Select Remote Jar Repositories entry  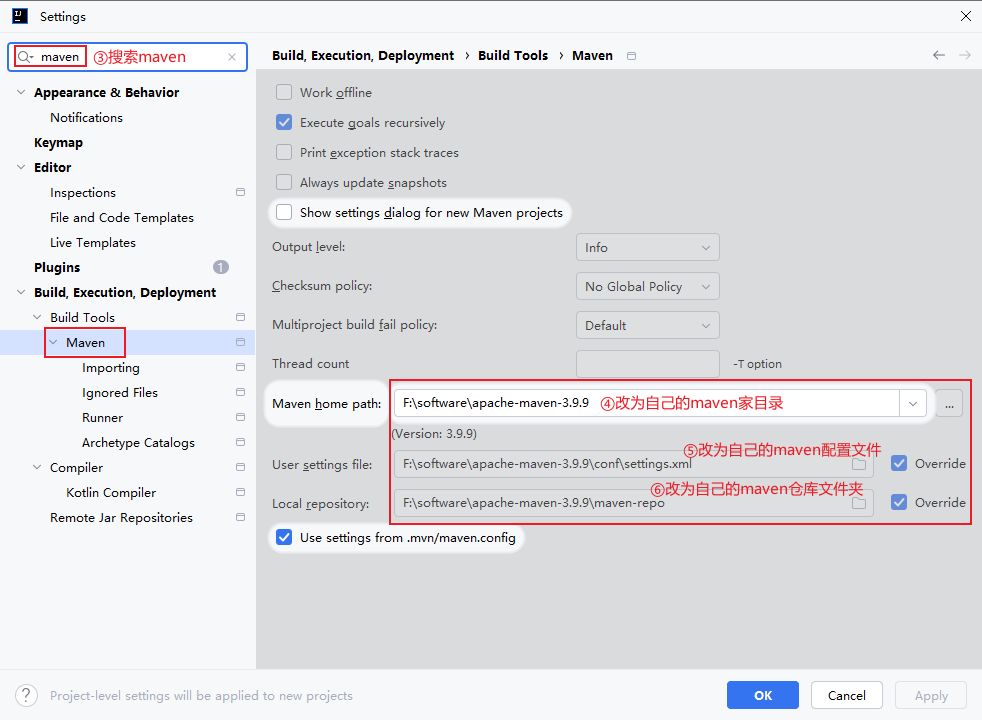tap(121, 518)
